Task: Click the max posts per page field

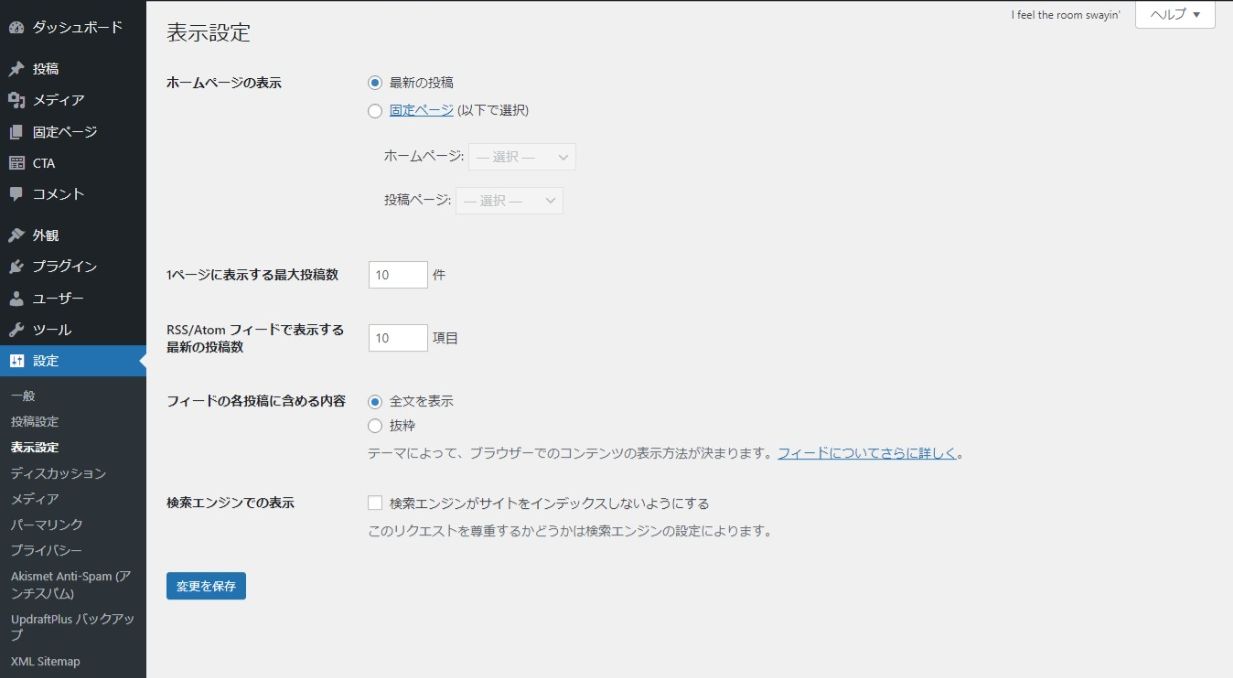Action: coord(398,275)
